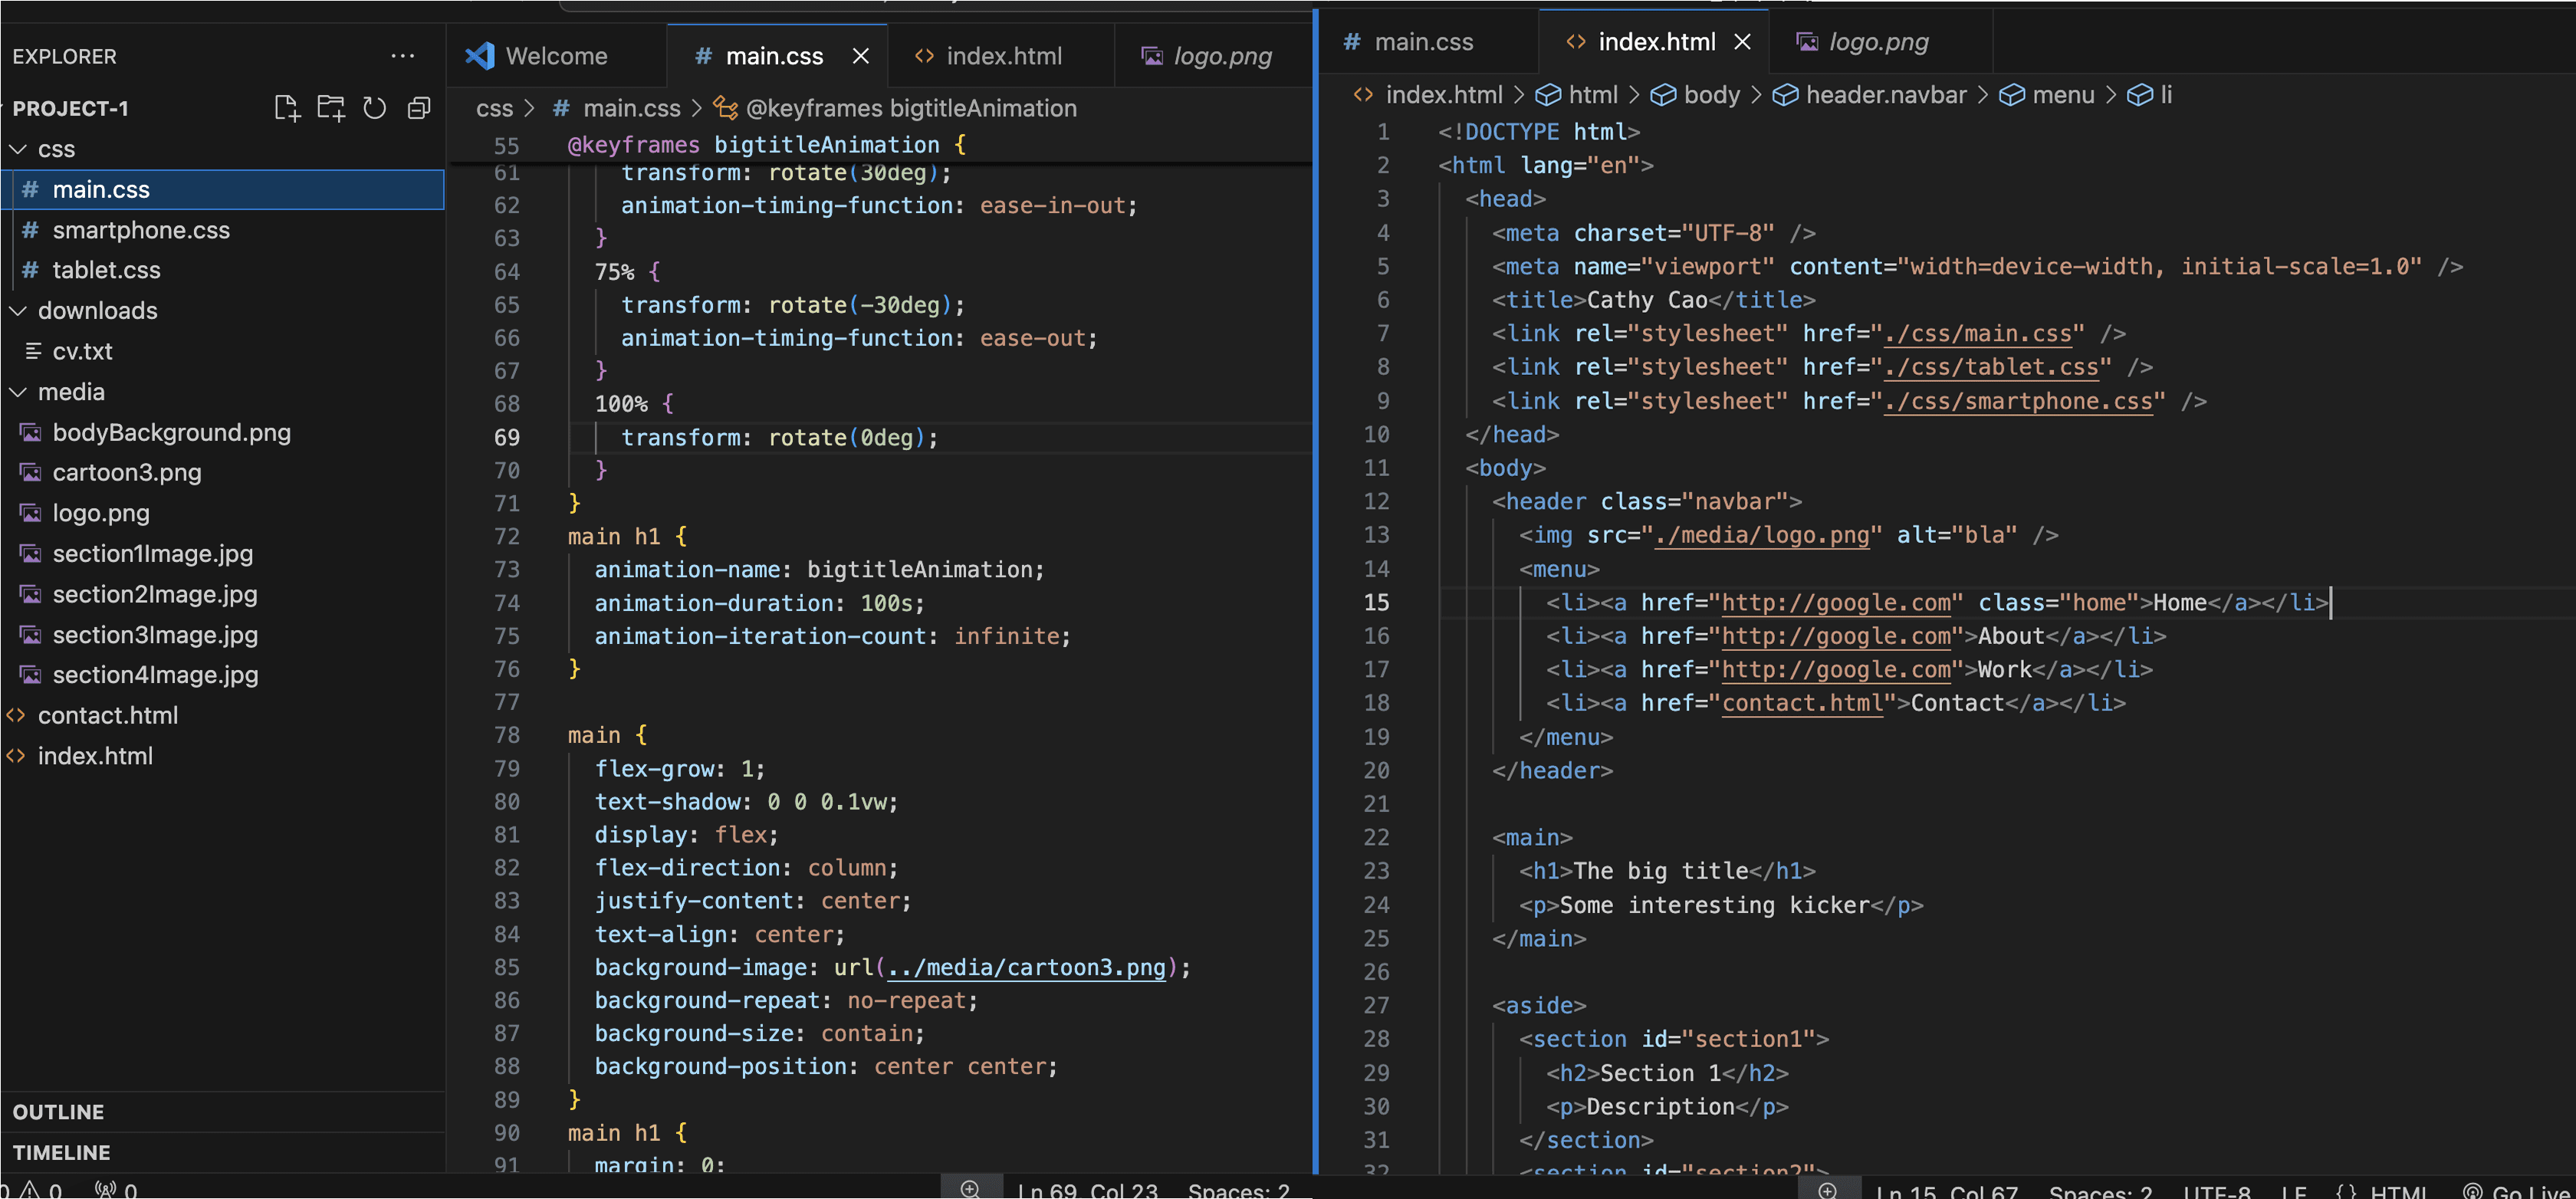The height and width of the screenshot is (1199, 2576).
Task: Open tablet.css from the file tree
Action: pos(222,270)
